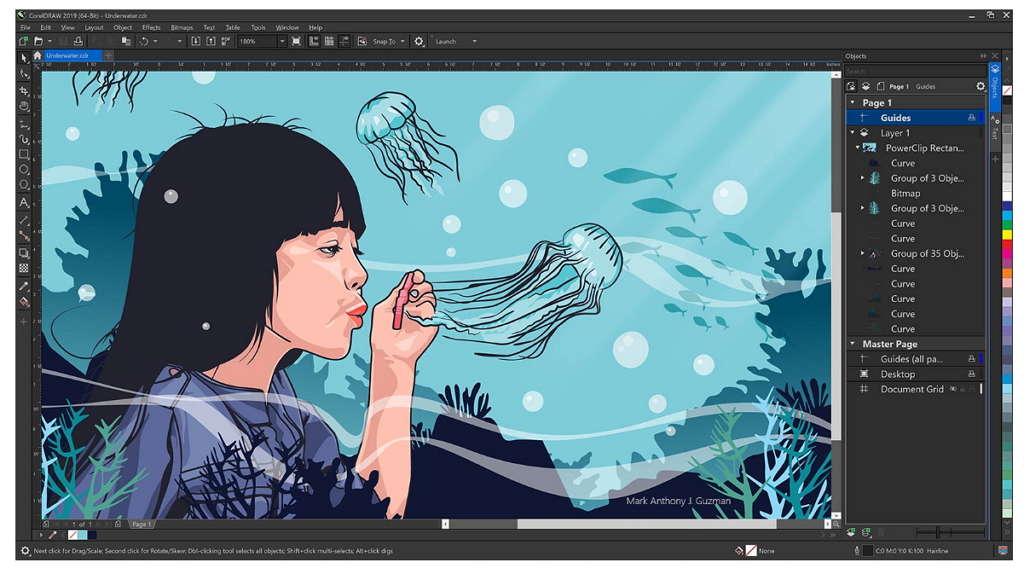
Task: Select the Pick tool in toolbox
Action: 24,58
